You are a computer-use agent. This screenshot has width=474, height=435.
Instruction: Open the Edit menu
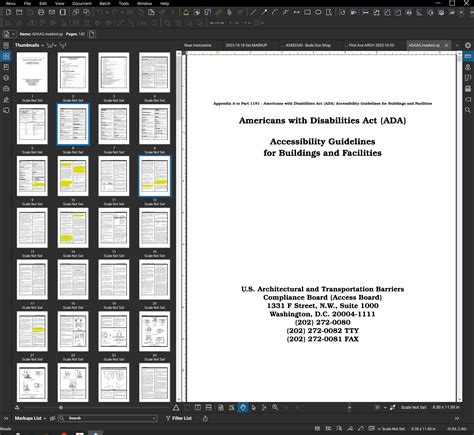(x=43, y=3)
